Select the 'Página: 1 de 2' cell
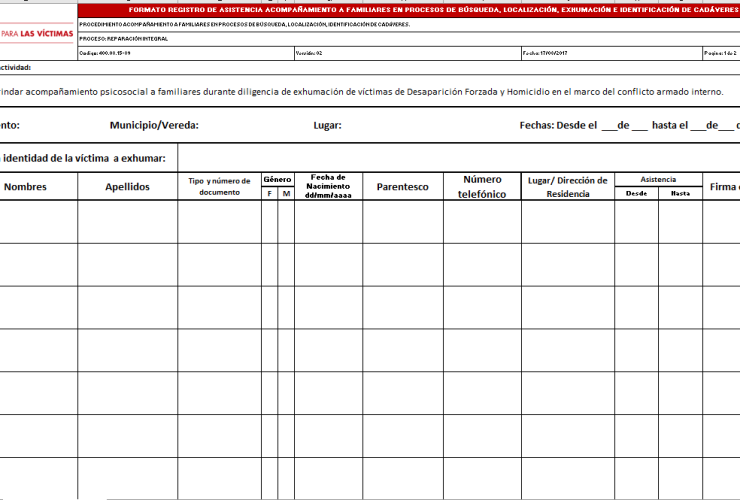The image size is (740, 500). [721, 53]
